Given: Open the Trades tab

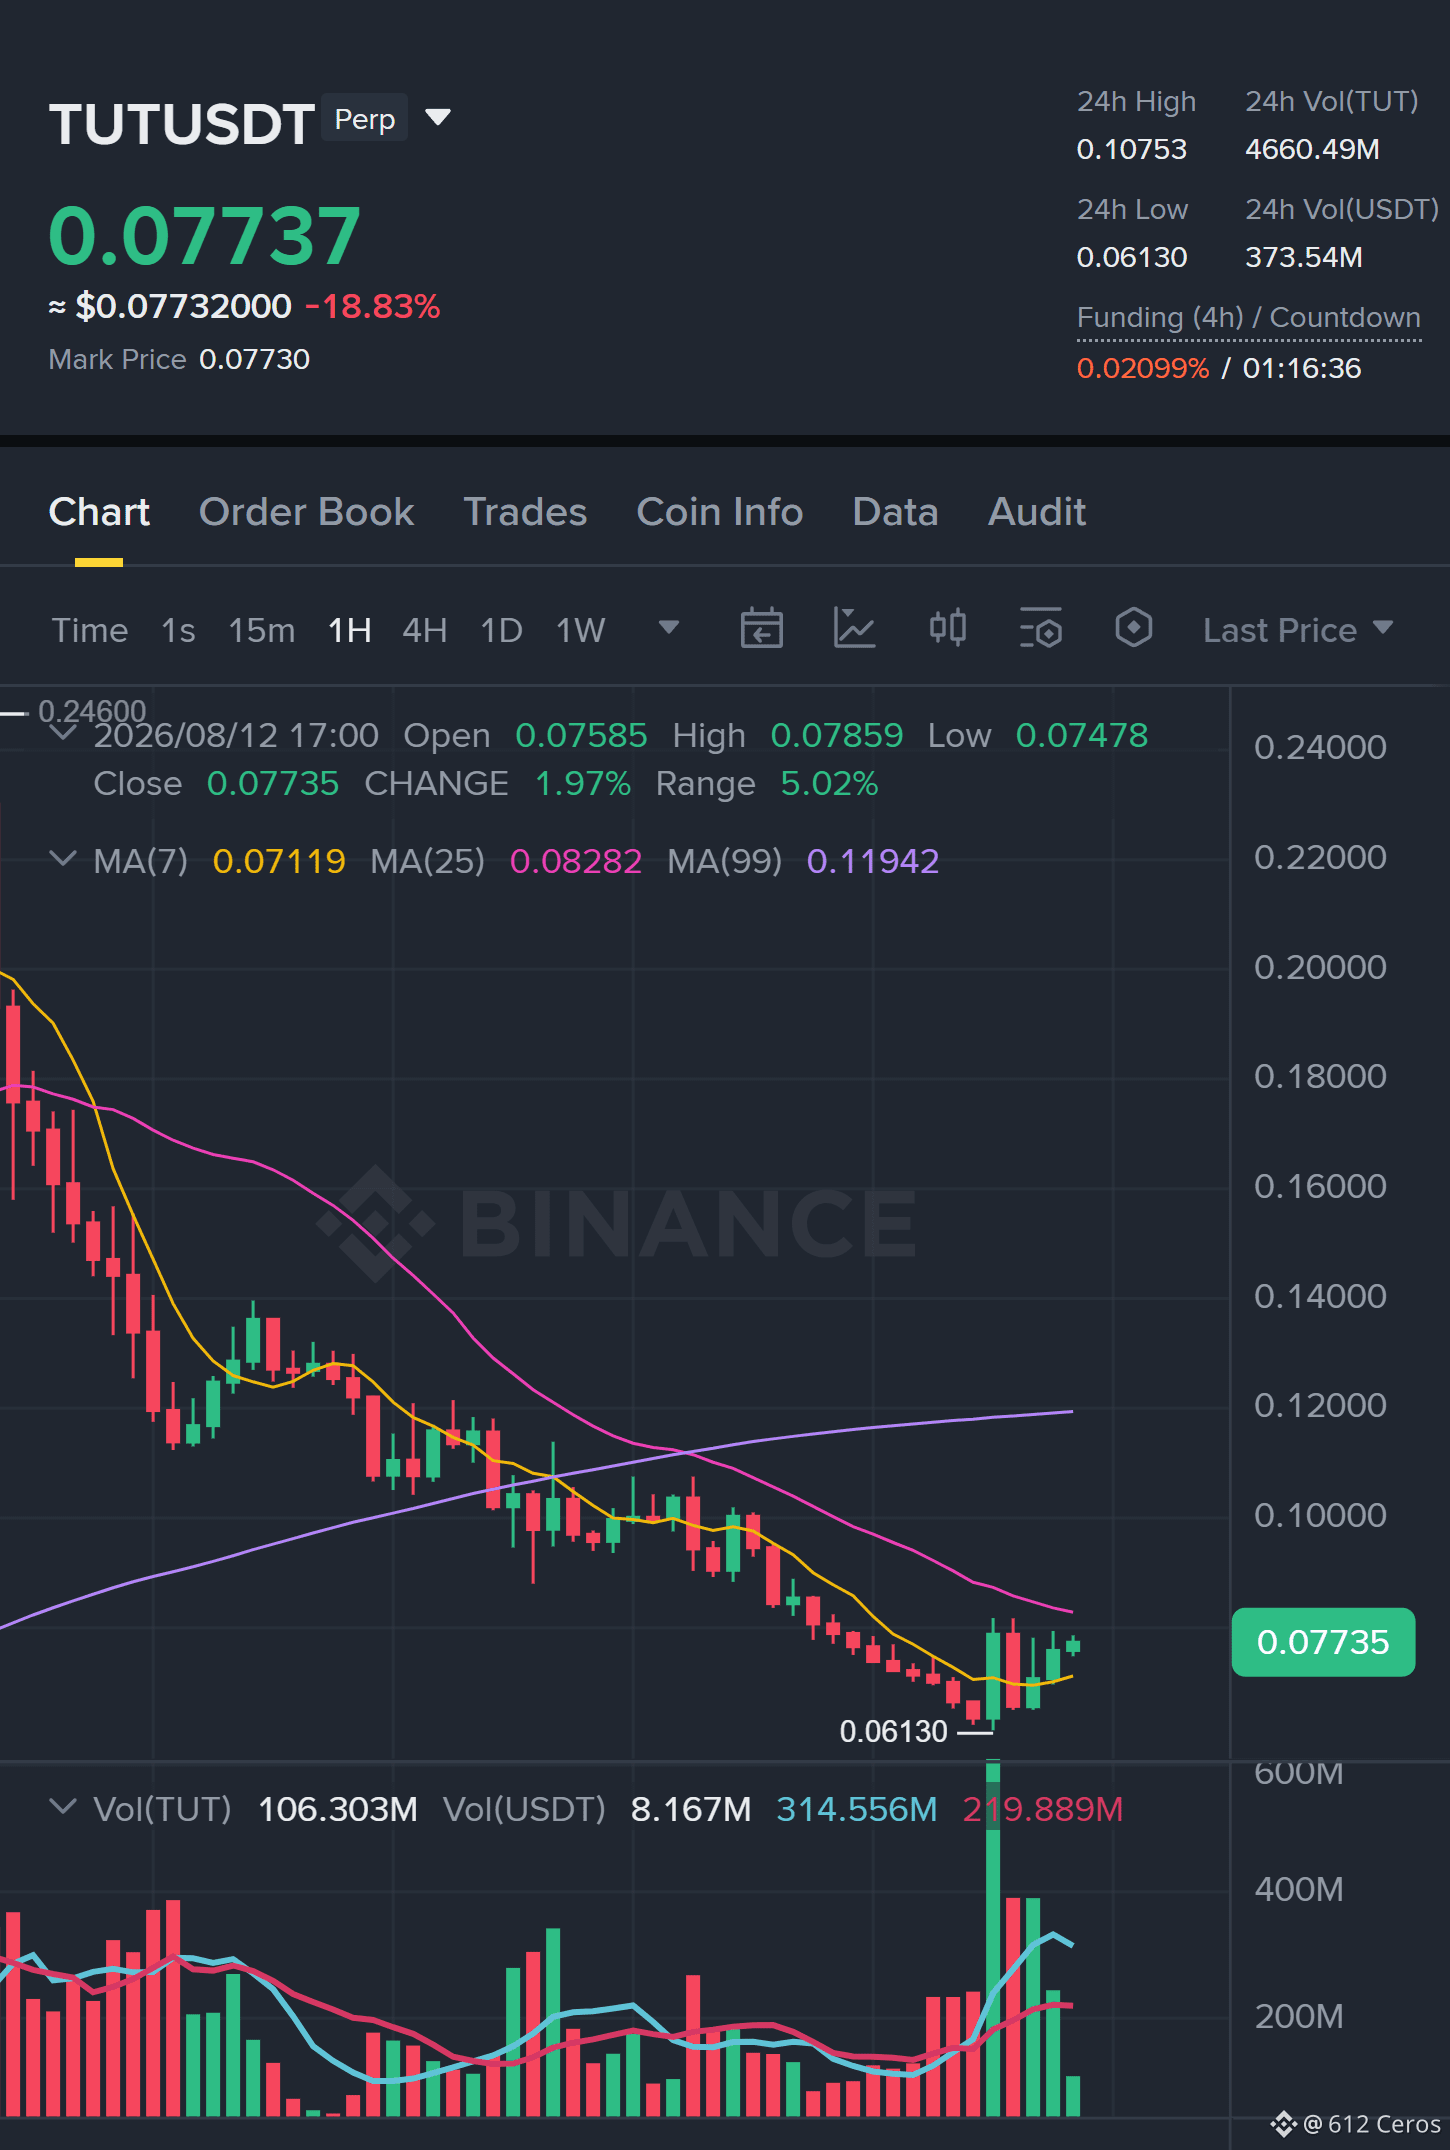Looking at the screenshot, I should pyautogui.click(x=525, y=512).
